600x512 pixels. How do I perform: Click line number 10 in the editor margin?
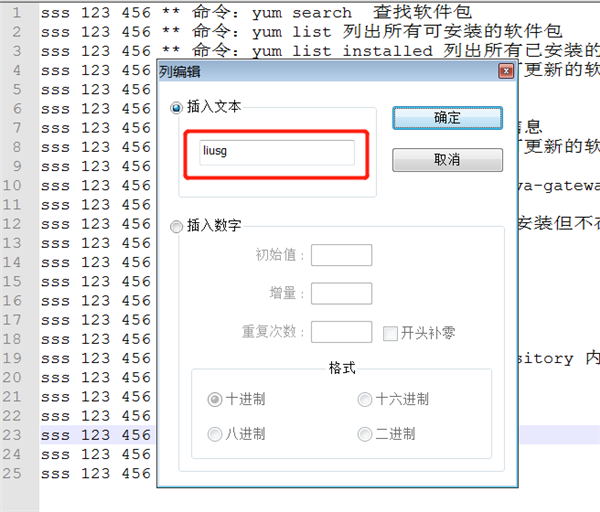(x=12, y=185)
